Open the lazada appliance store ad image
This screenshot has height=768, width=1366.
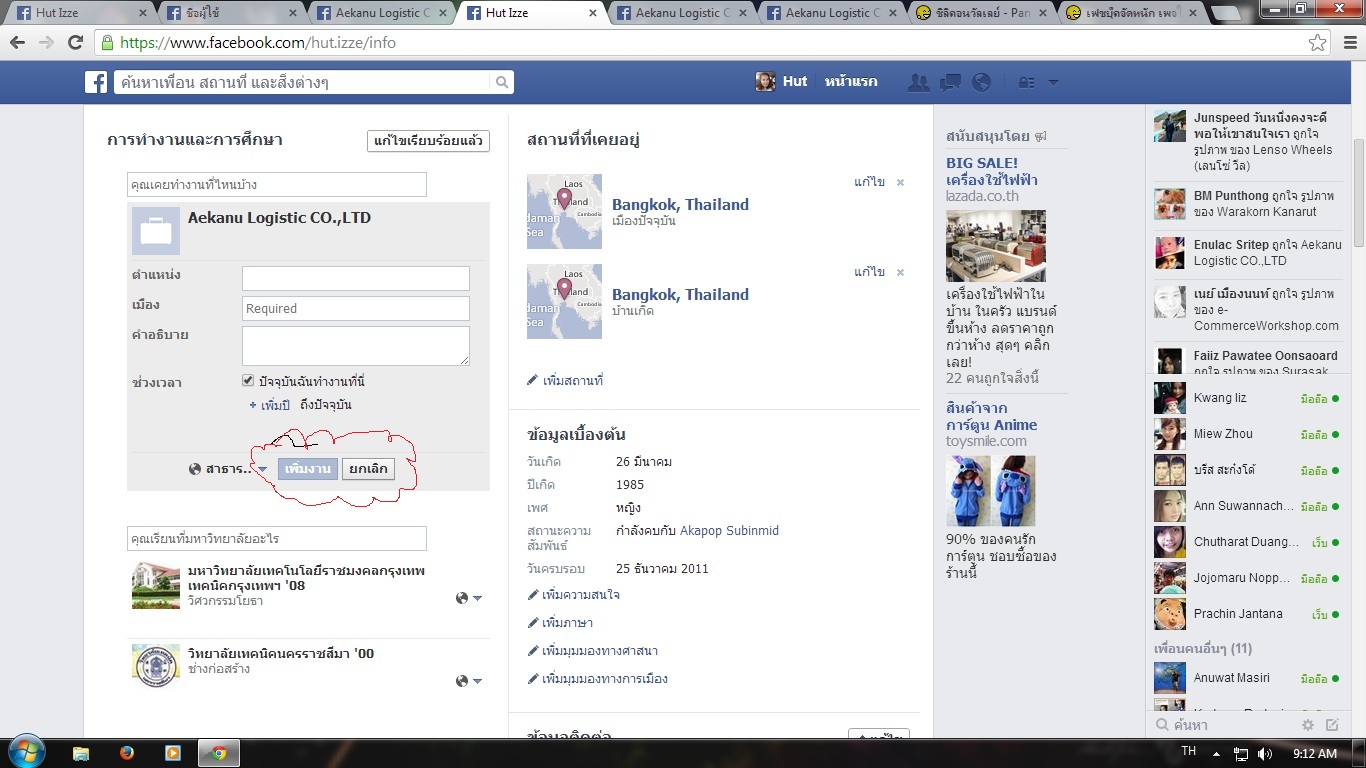[996, 246]
